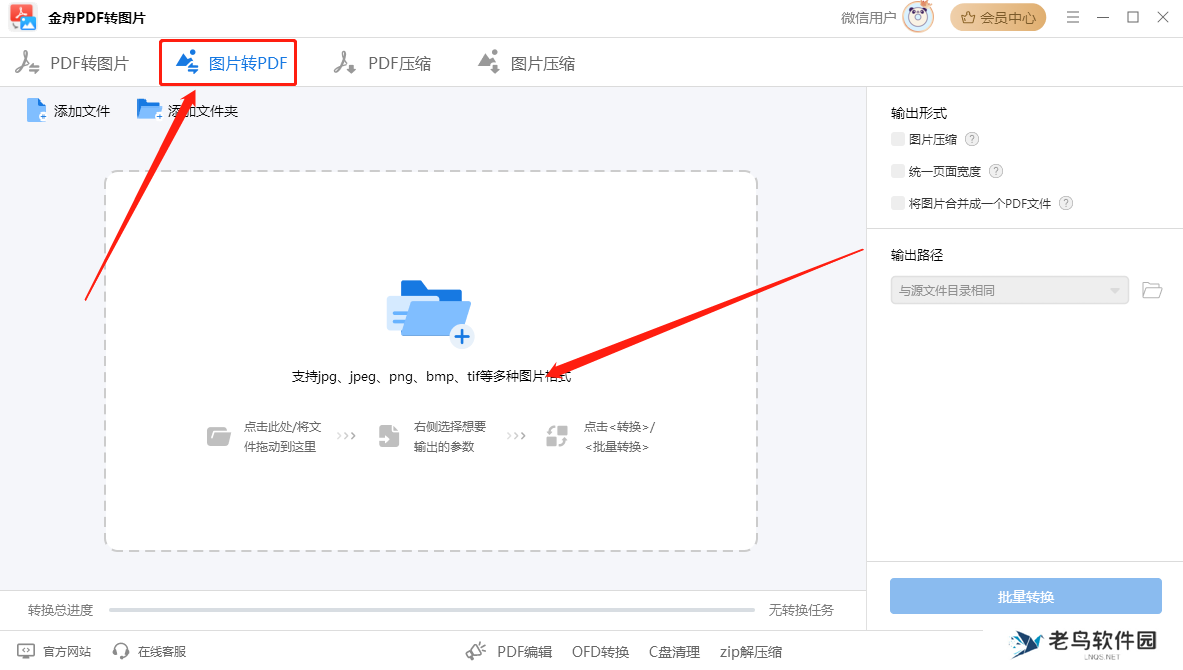Open the 与源文件目录相同 output path dropdown

[x=1009, y=290]
